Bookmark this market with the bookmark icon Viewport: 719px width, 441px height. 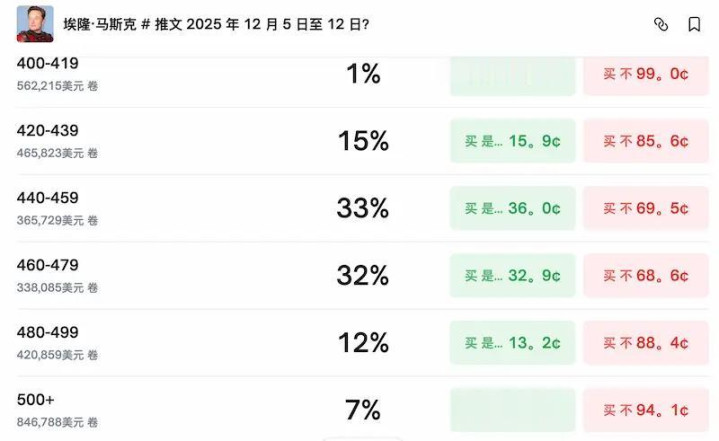[x=694, y=25]
